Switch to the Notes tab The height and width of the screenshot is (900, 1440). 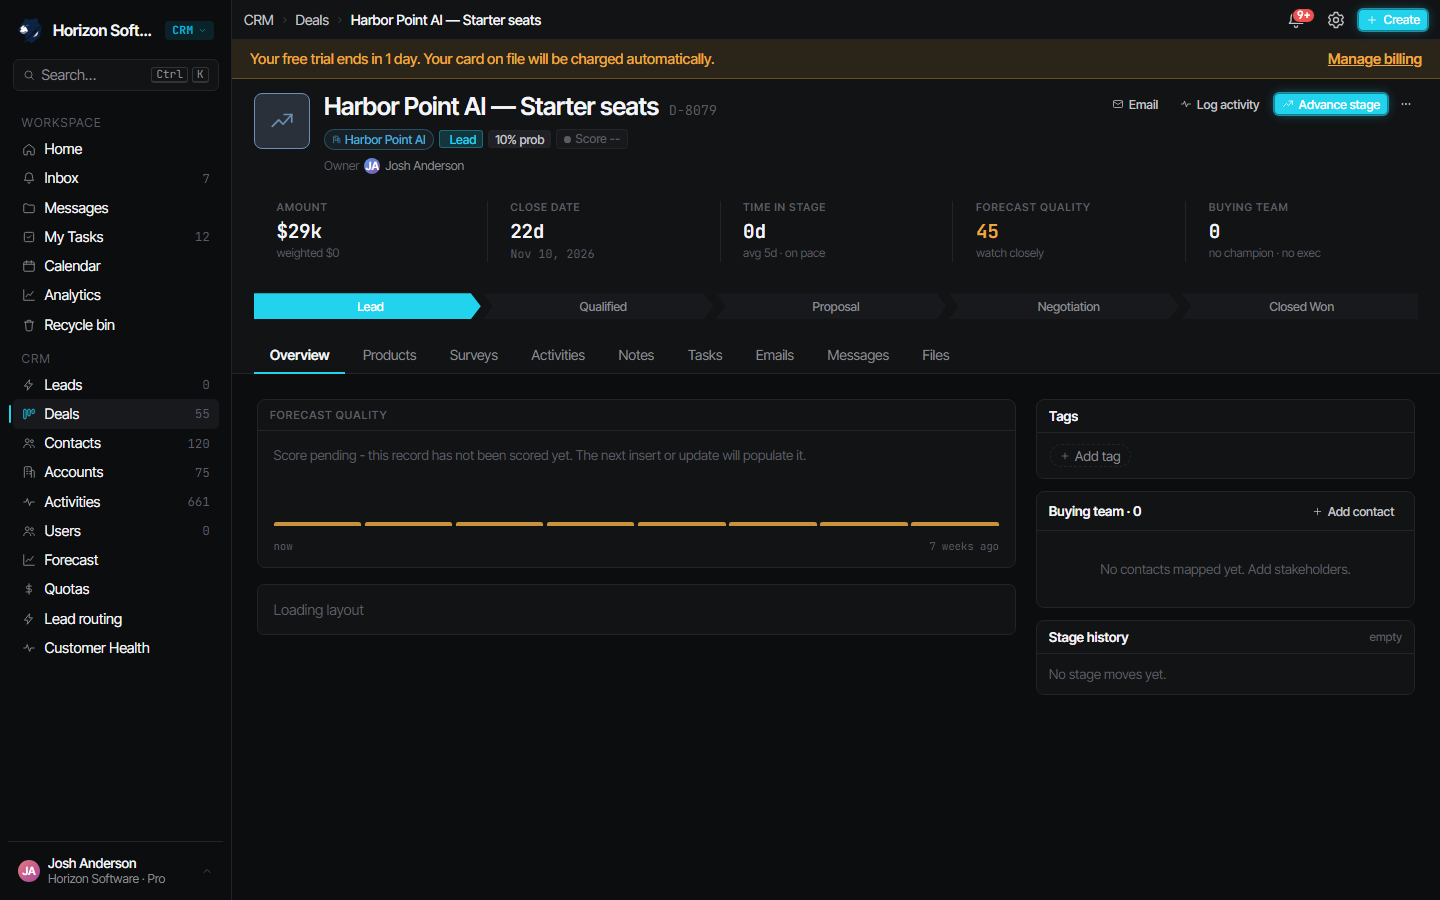point(636,355)
